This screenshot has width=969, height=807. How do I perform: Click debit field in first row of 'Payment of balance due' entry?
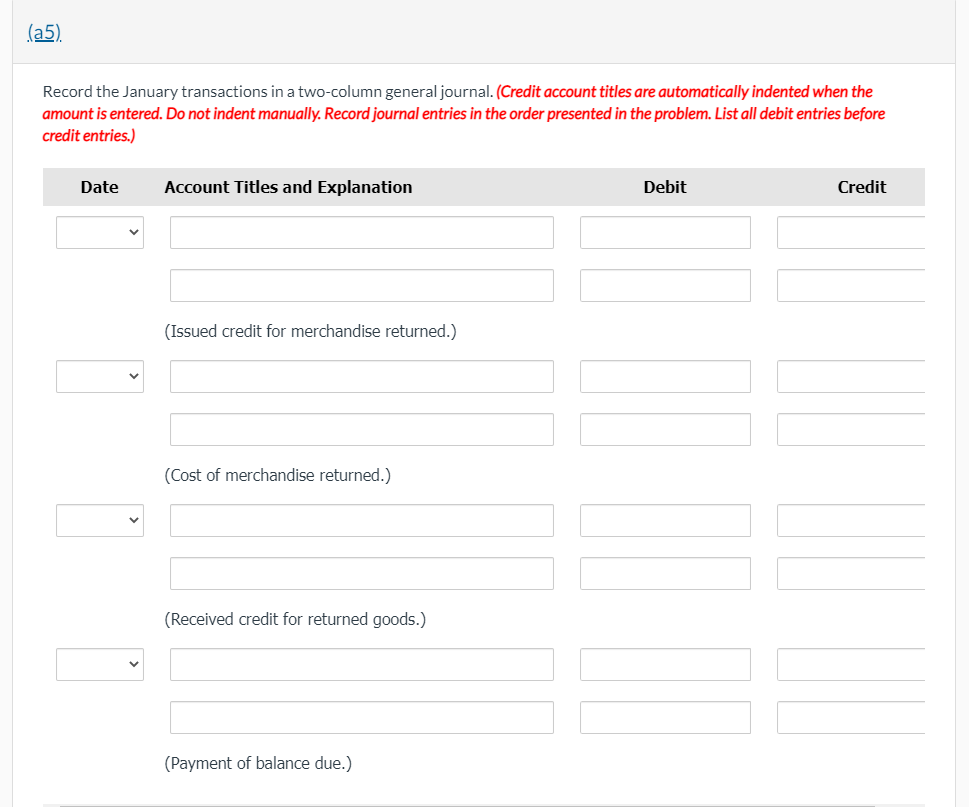point(665,664)
